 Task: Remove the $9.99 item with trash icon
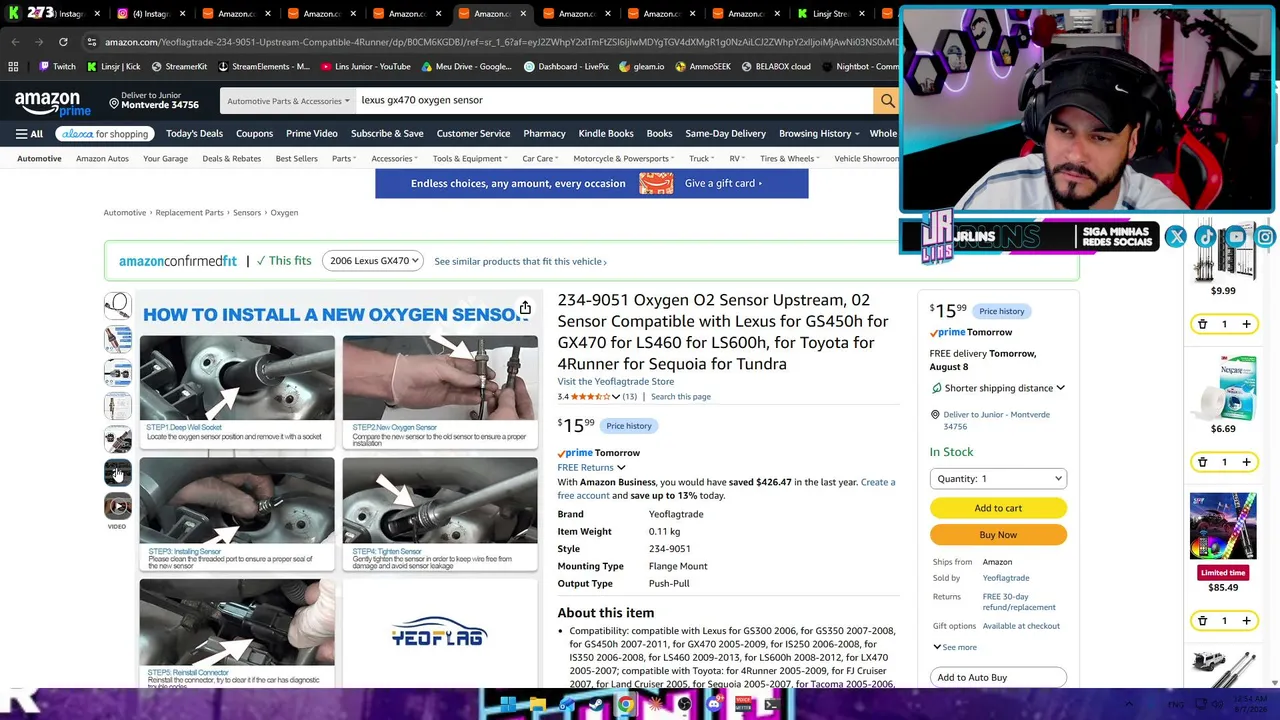click(1202, 324)
